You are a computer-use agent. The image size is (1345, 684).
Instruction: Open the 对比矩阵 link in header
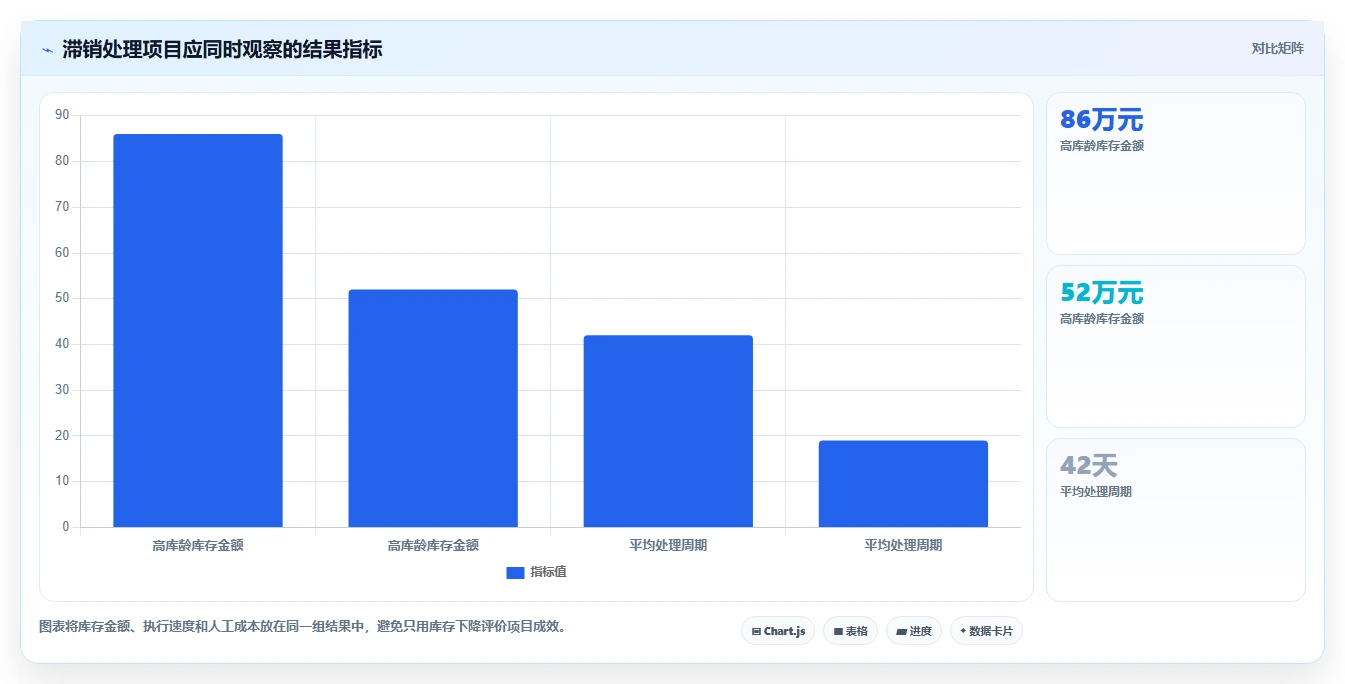(1277, 48)
